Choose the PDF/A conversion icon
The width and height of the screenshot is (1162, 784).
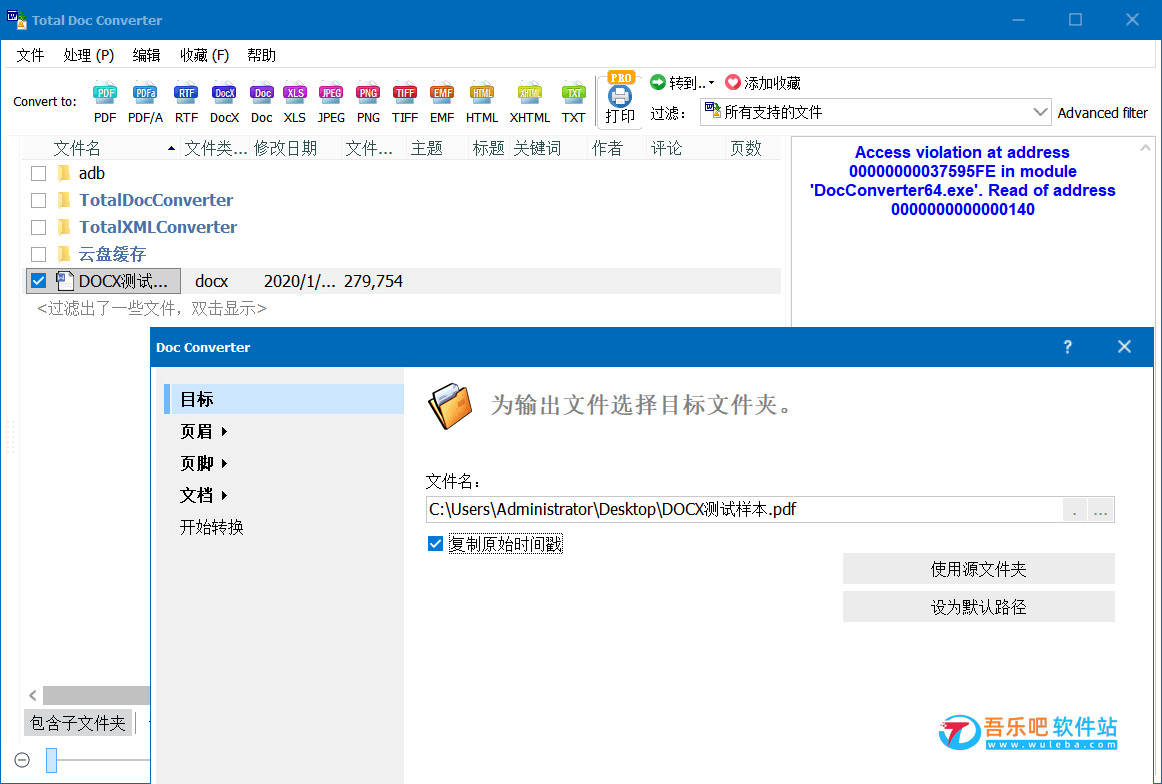click(145, 102)
